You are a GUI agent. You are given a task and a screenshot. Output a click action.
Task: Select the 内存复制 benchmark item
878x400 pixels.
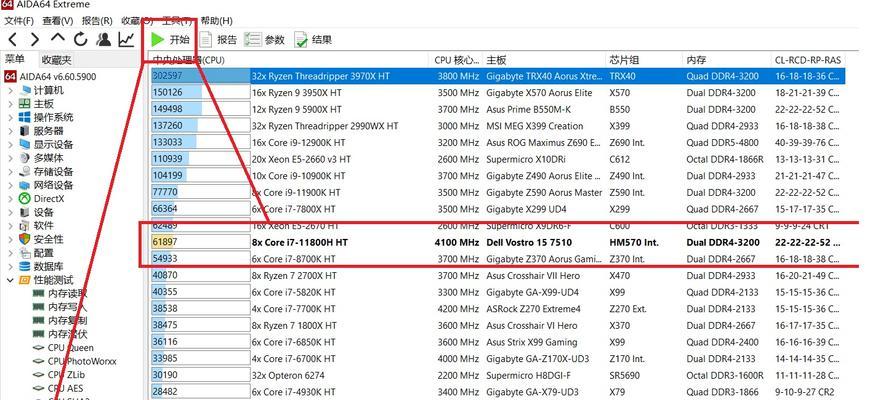(x=60, y=320)
